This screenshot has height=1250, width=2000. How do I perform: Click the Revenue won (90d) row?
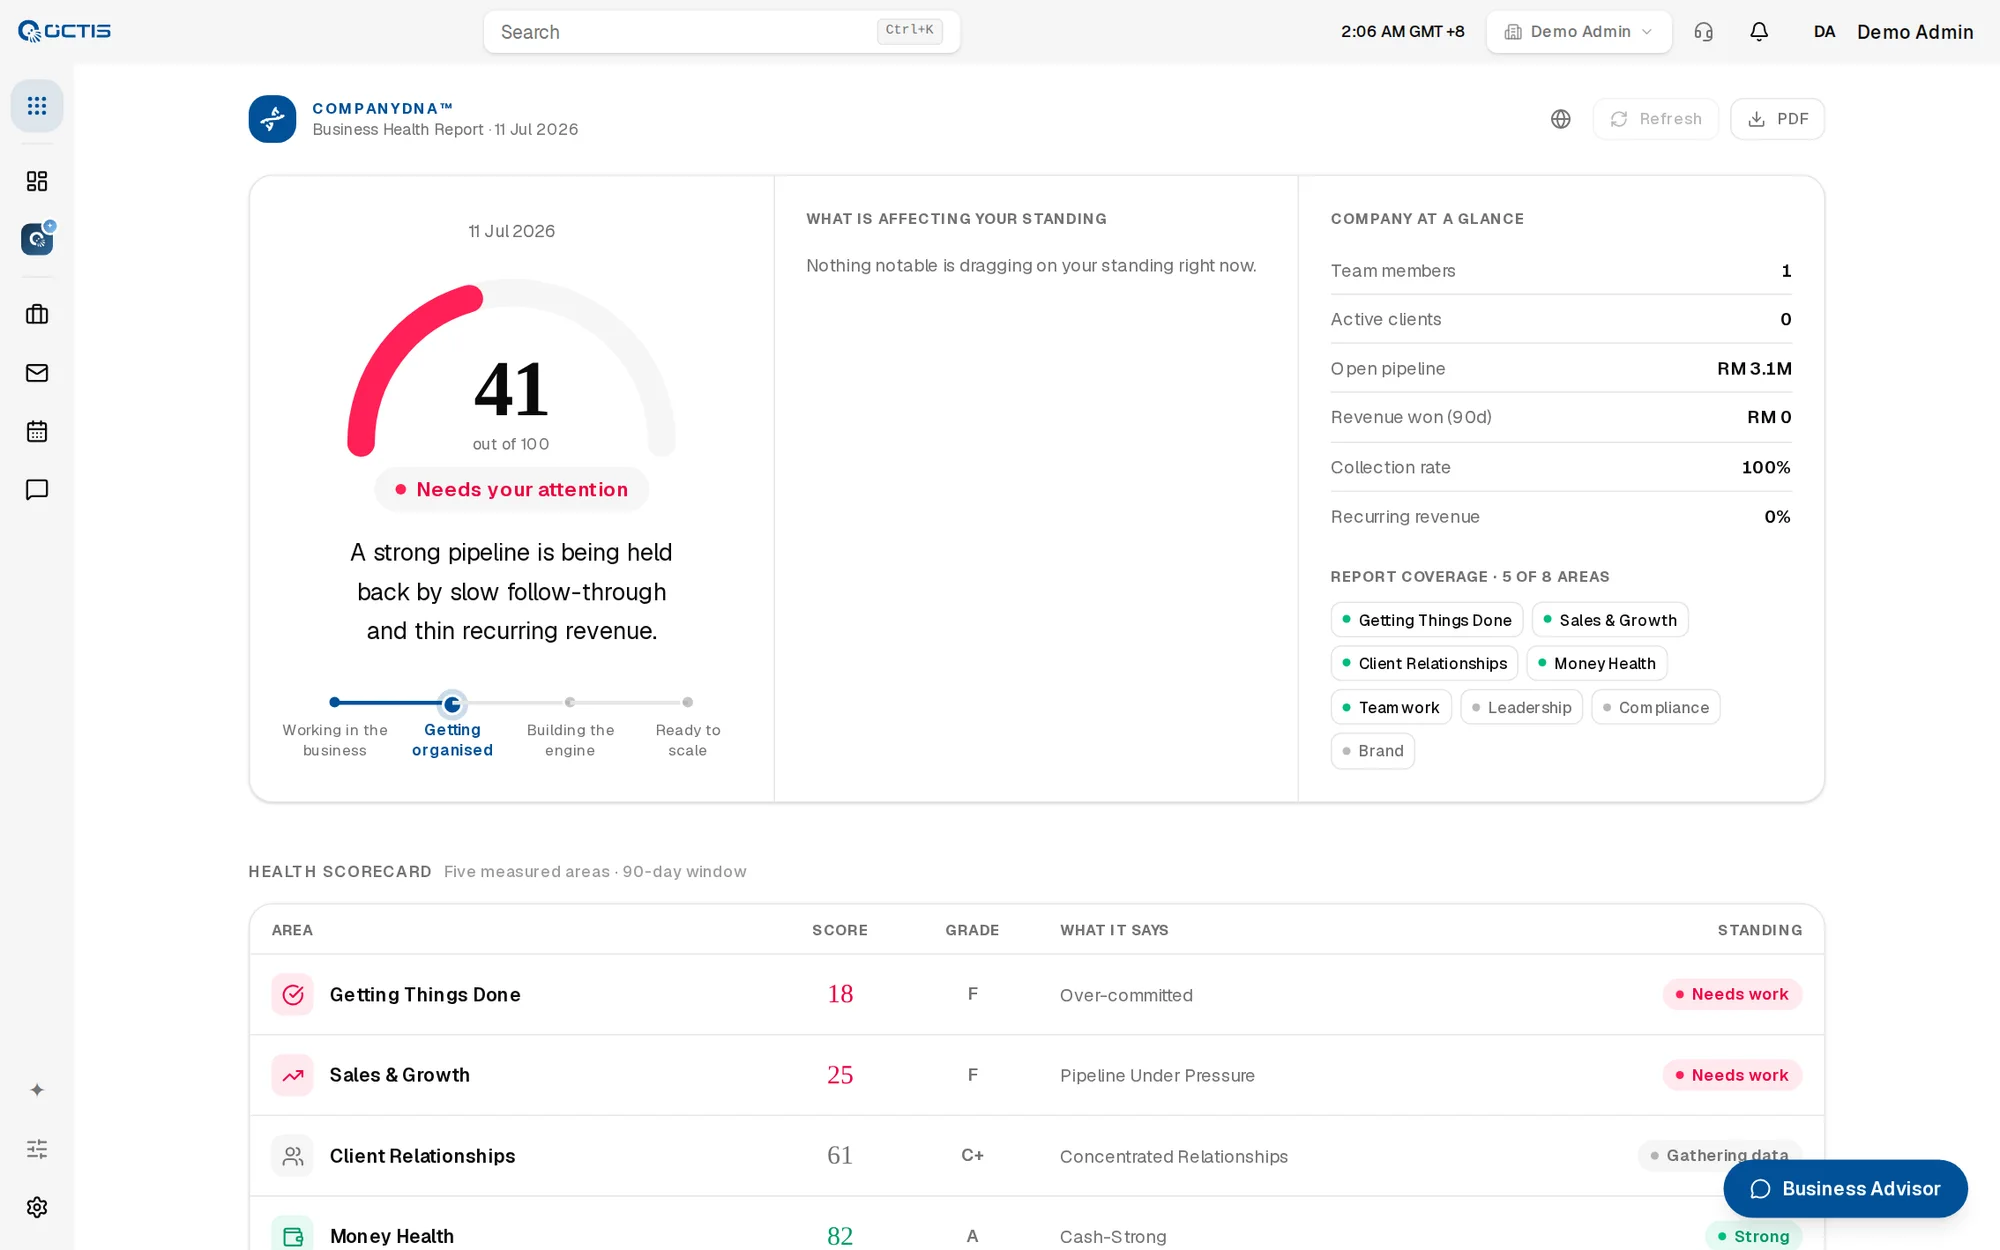point(1561,417)
